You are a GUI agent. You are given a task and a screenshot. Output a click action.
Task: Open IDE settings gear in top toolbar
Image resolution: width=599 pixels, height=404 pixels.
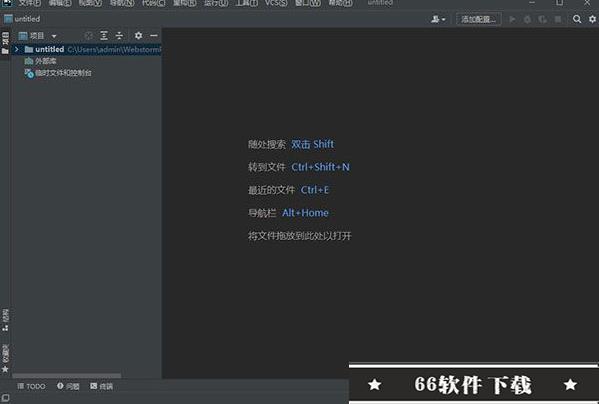click(x=593, y=19)
